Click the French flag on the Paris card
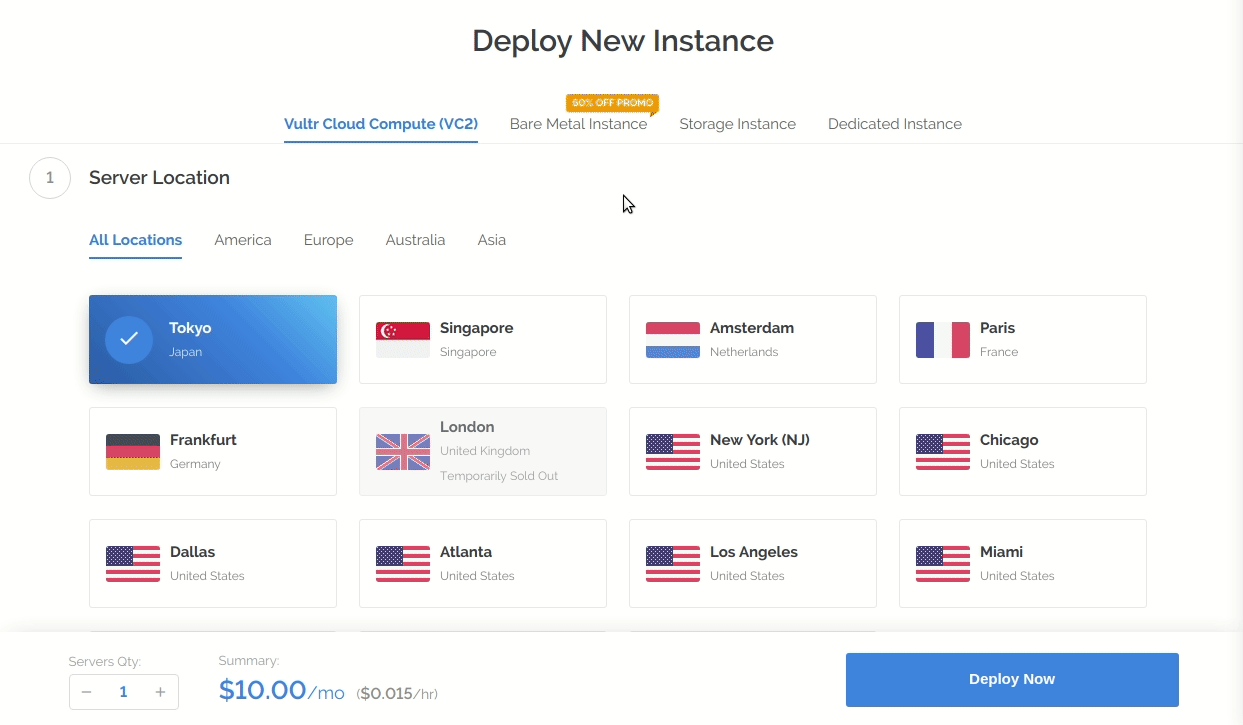Screen dimensions: 1243x725 [x=943, y=340]
